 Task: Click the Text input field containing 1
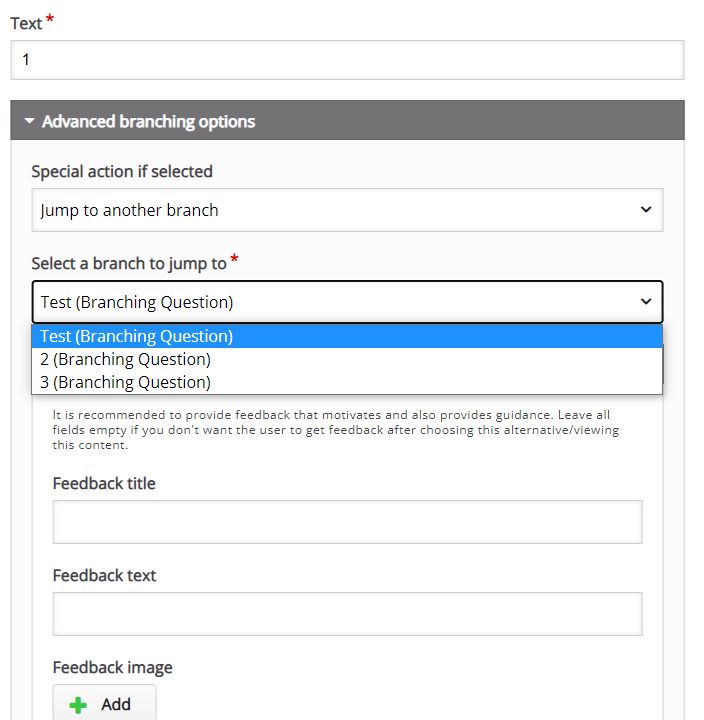point(347,60)
